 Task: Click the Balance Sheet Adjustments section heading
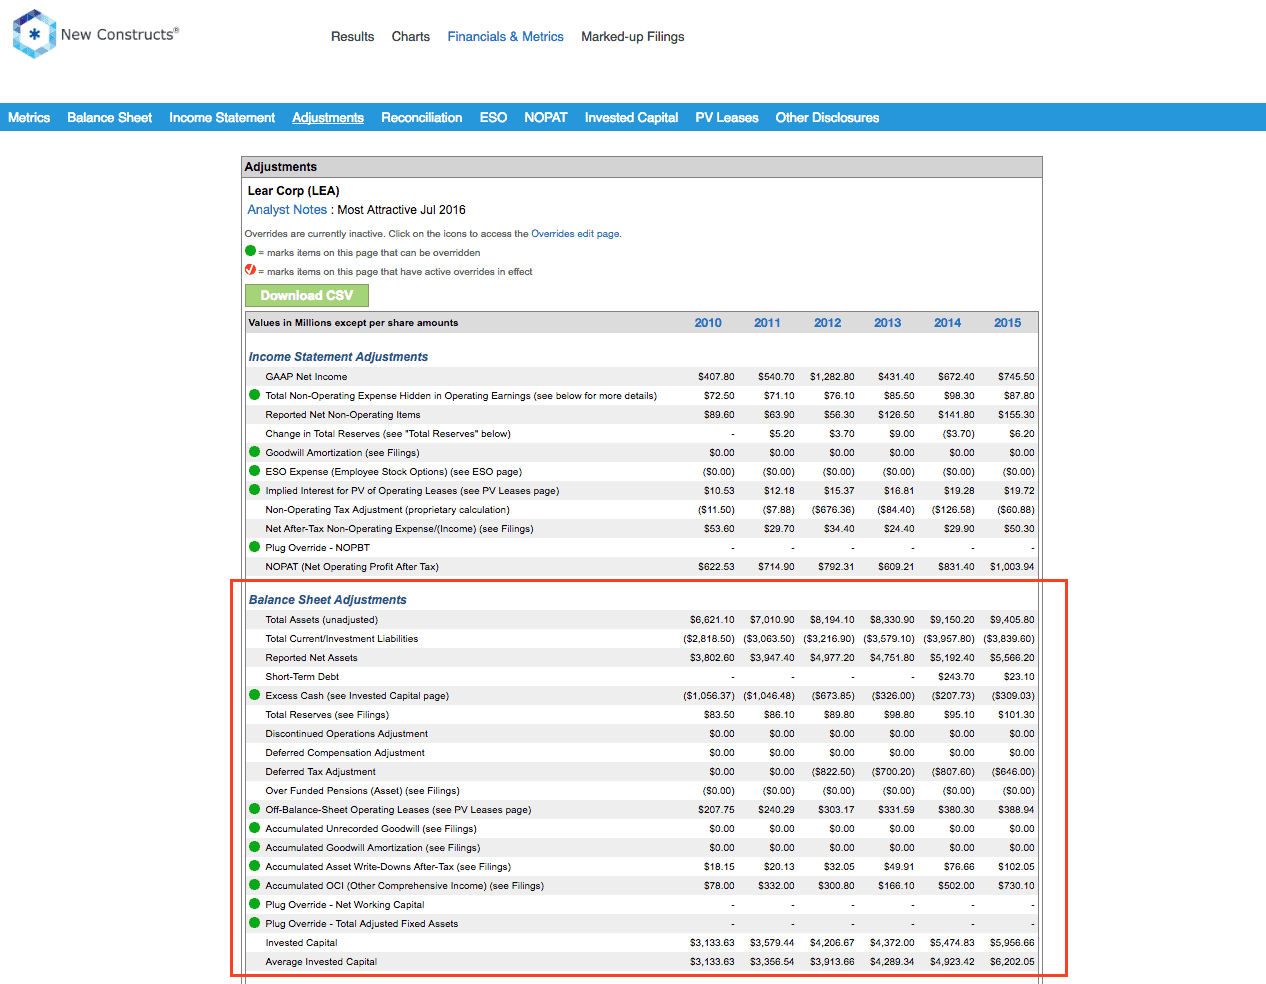[328, 600]
